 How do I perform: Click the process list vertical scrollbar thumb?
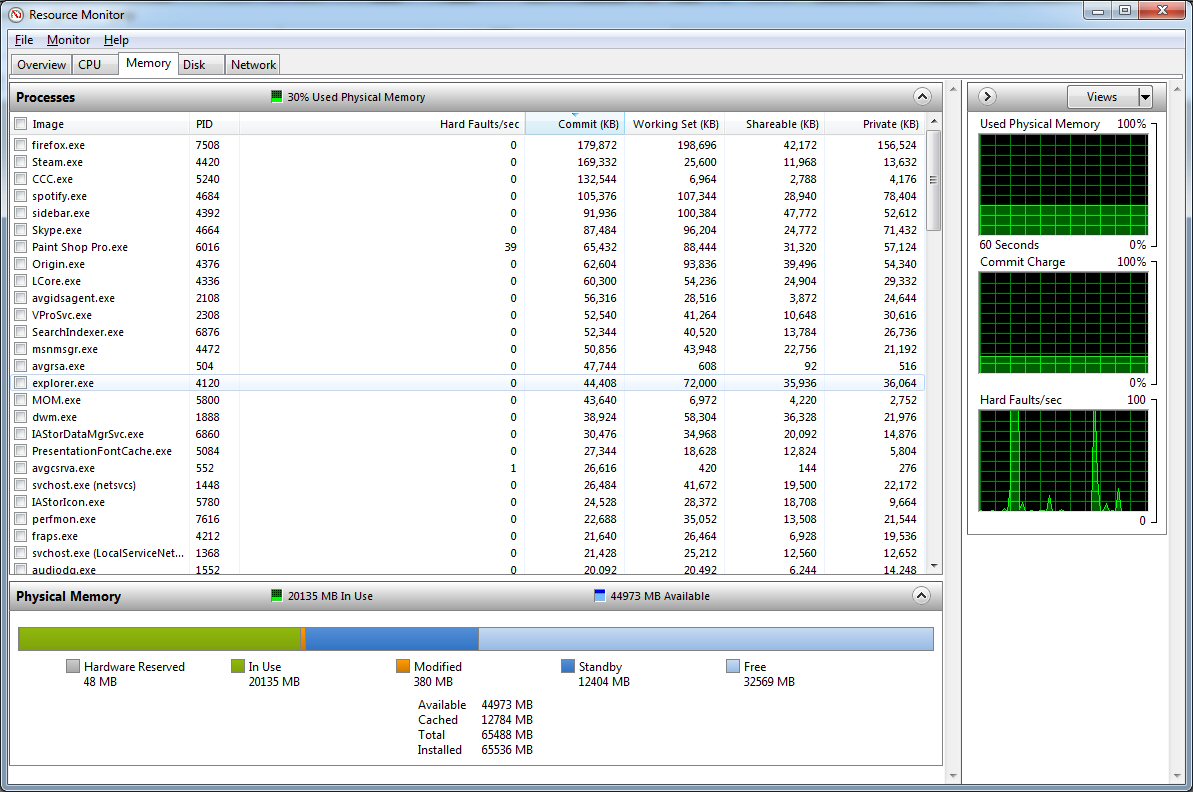coord(934,180)
